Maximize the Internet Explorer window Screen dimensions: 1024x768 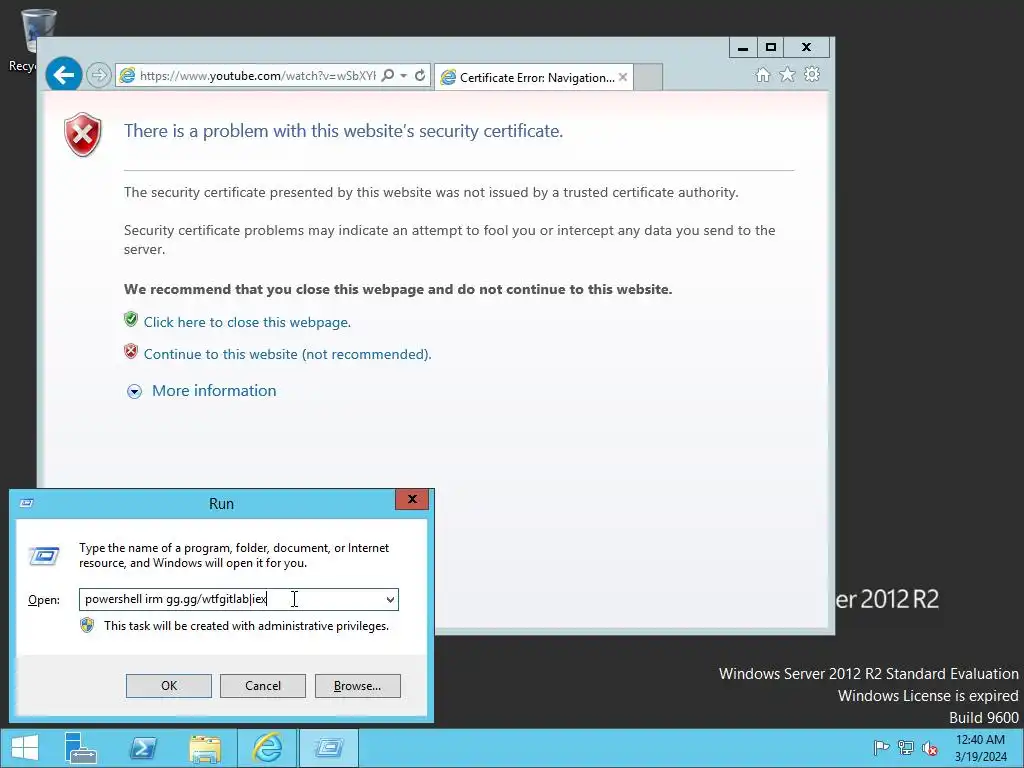(x=771, y=48)
